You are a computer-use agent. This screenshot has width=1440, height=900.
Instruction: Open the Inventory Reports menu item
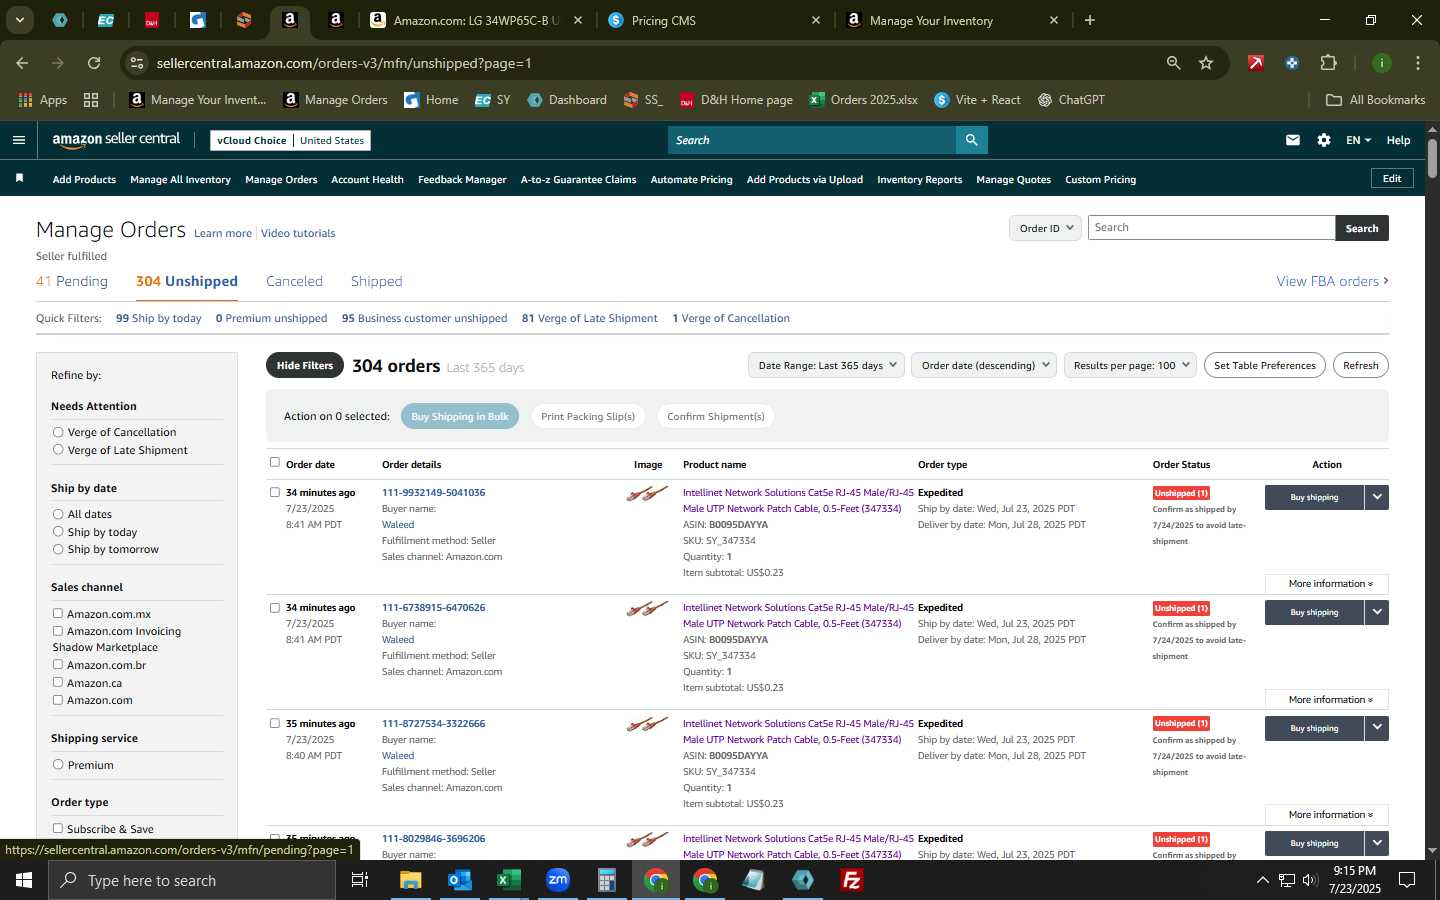pyautogui.click(x=919, y=179)
